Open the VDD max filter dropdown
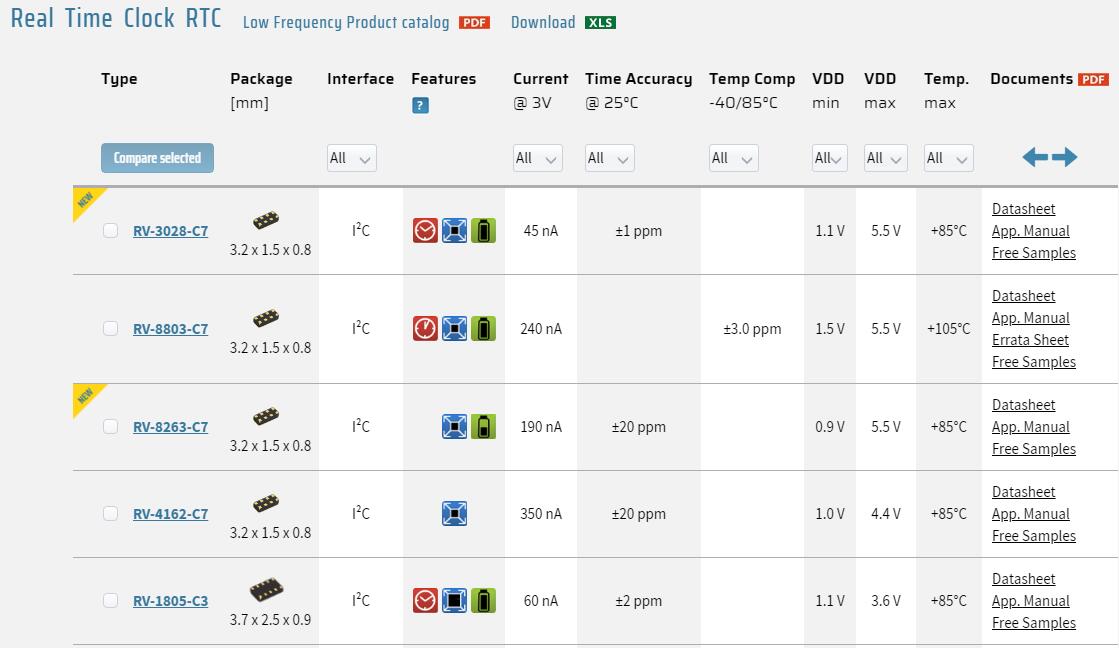The height and width of the screenshot is (648, 1119). [885, 158]
